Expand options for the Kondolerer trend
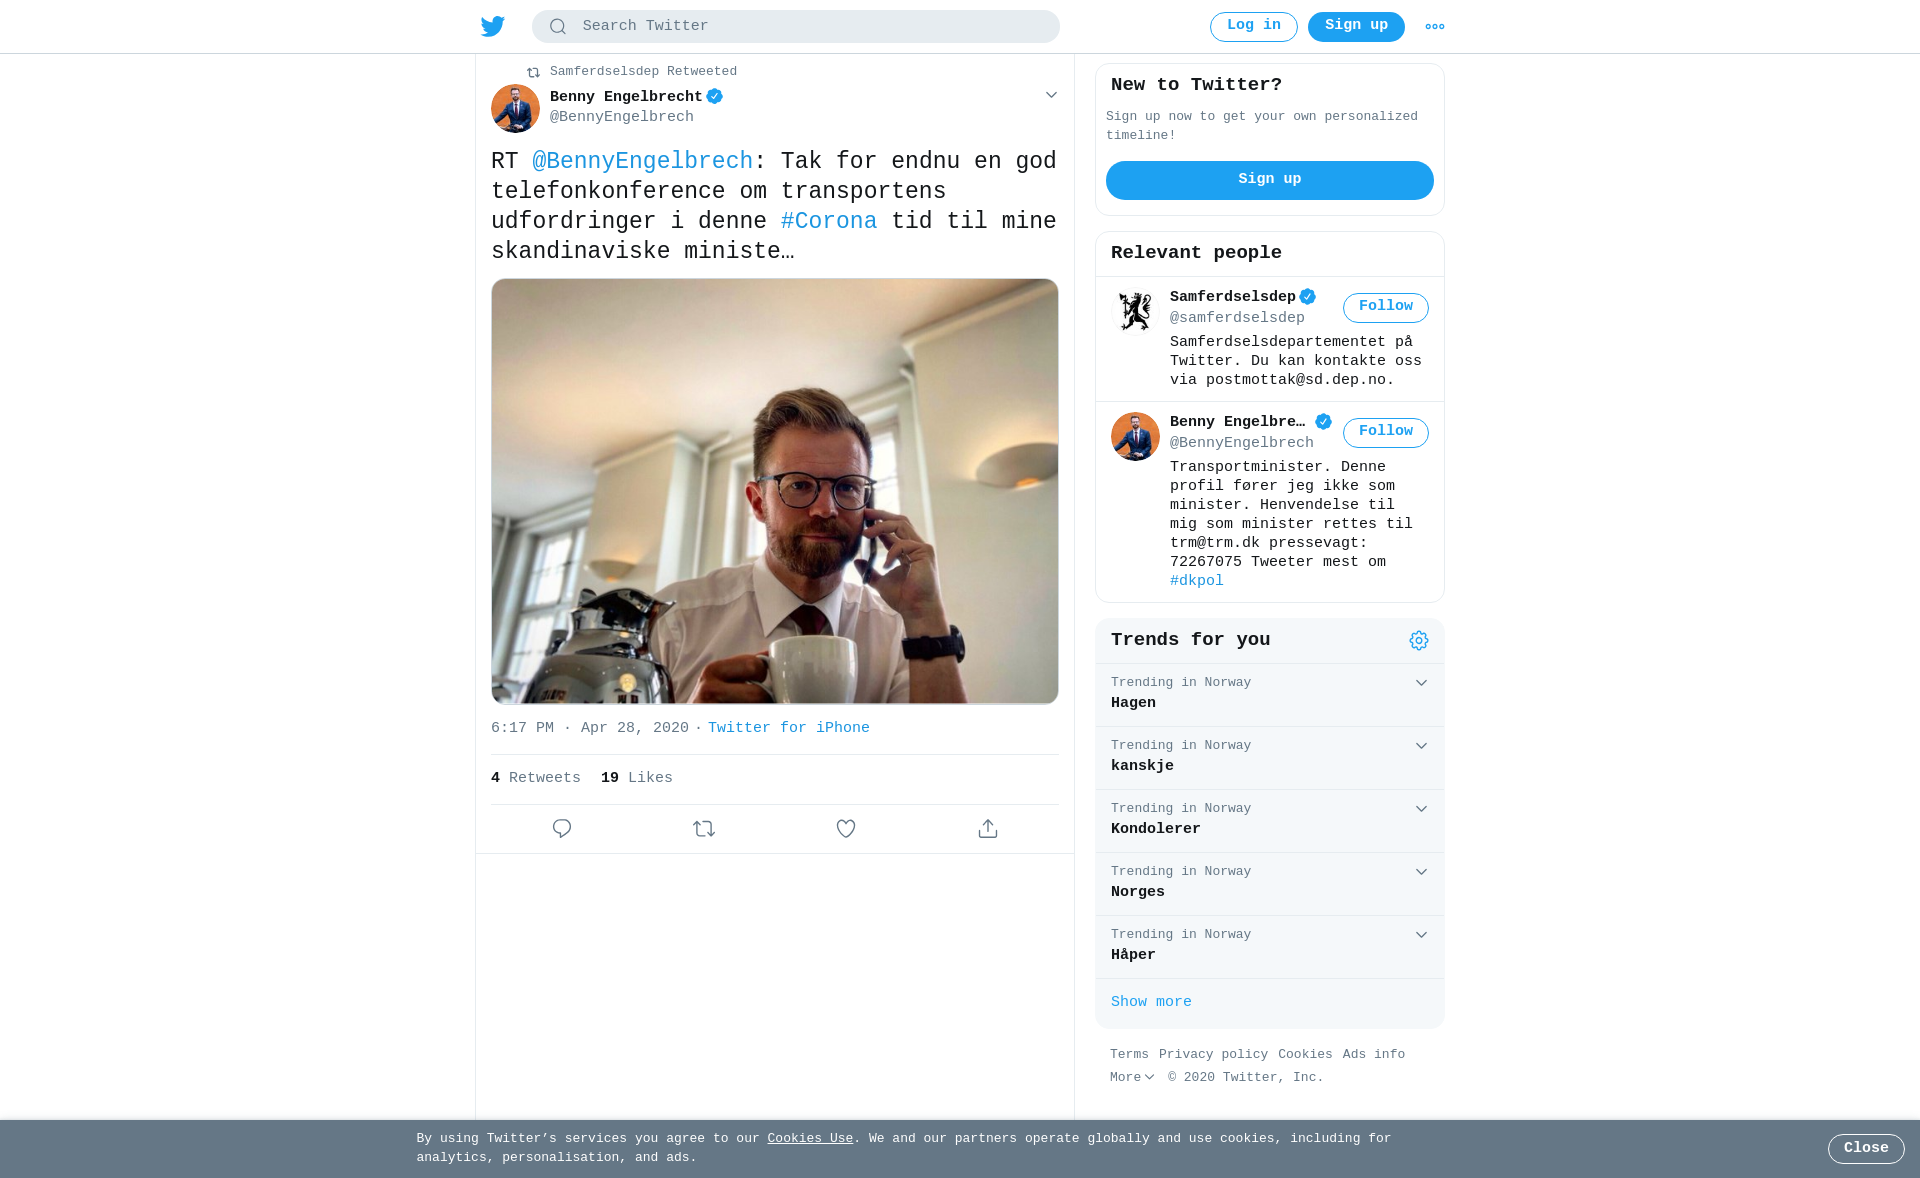 pos(1421,809)
